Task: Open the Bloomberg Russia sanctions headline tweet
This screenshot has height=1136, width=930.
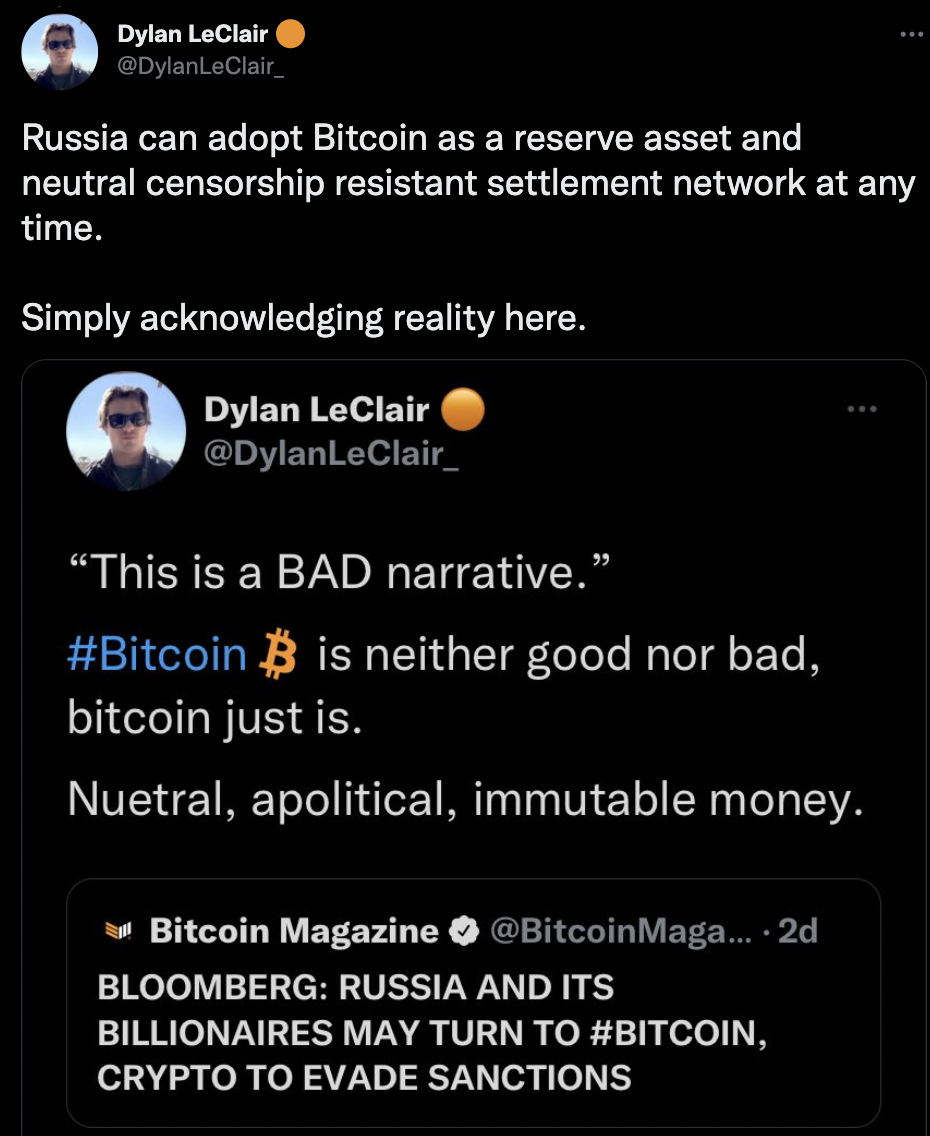Action: 431,1032
